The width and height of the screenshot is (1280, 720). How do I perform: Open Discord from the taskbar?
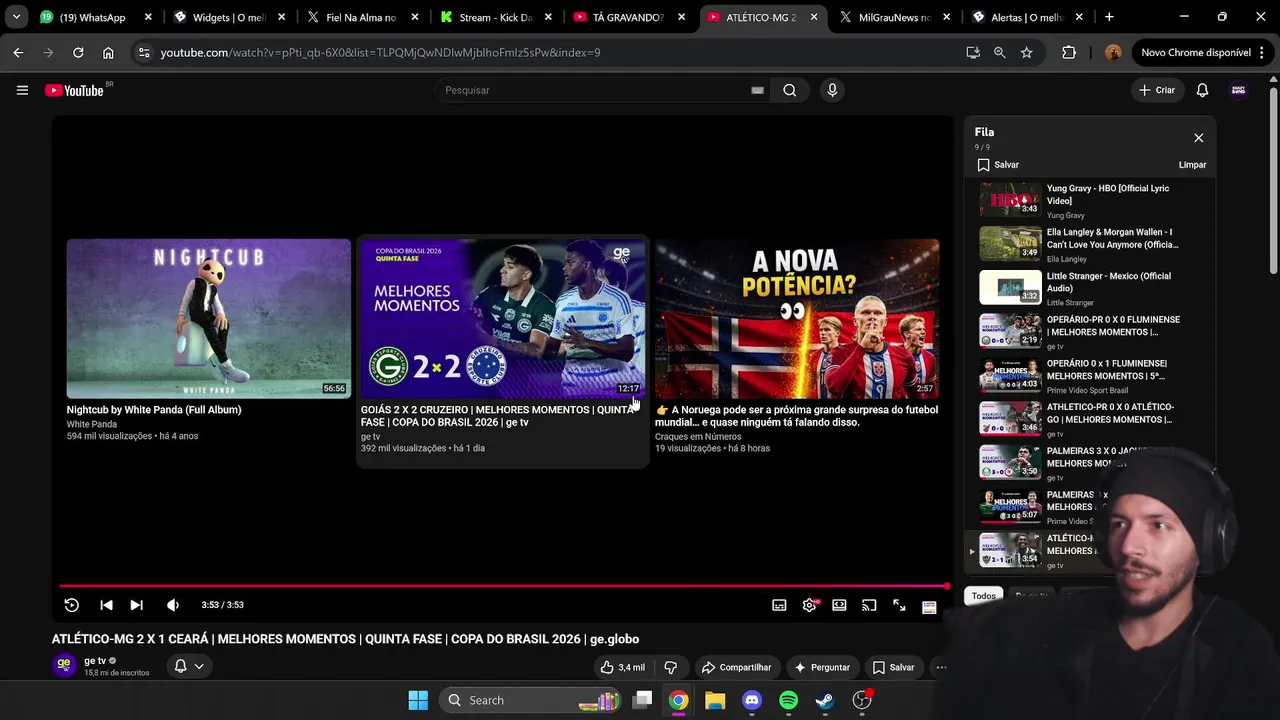(752, 700)
